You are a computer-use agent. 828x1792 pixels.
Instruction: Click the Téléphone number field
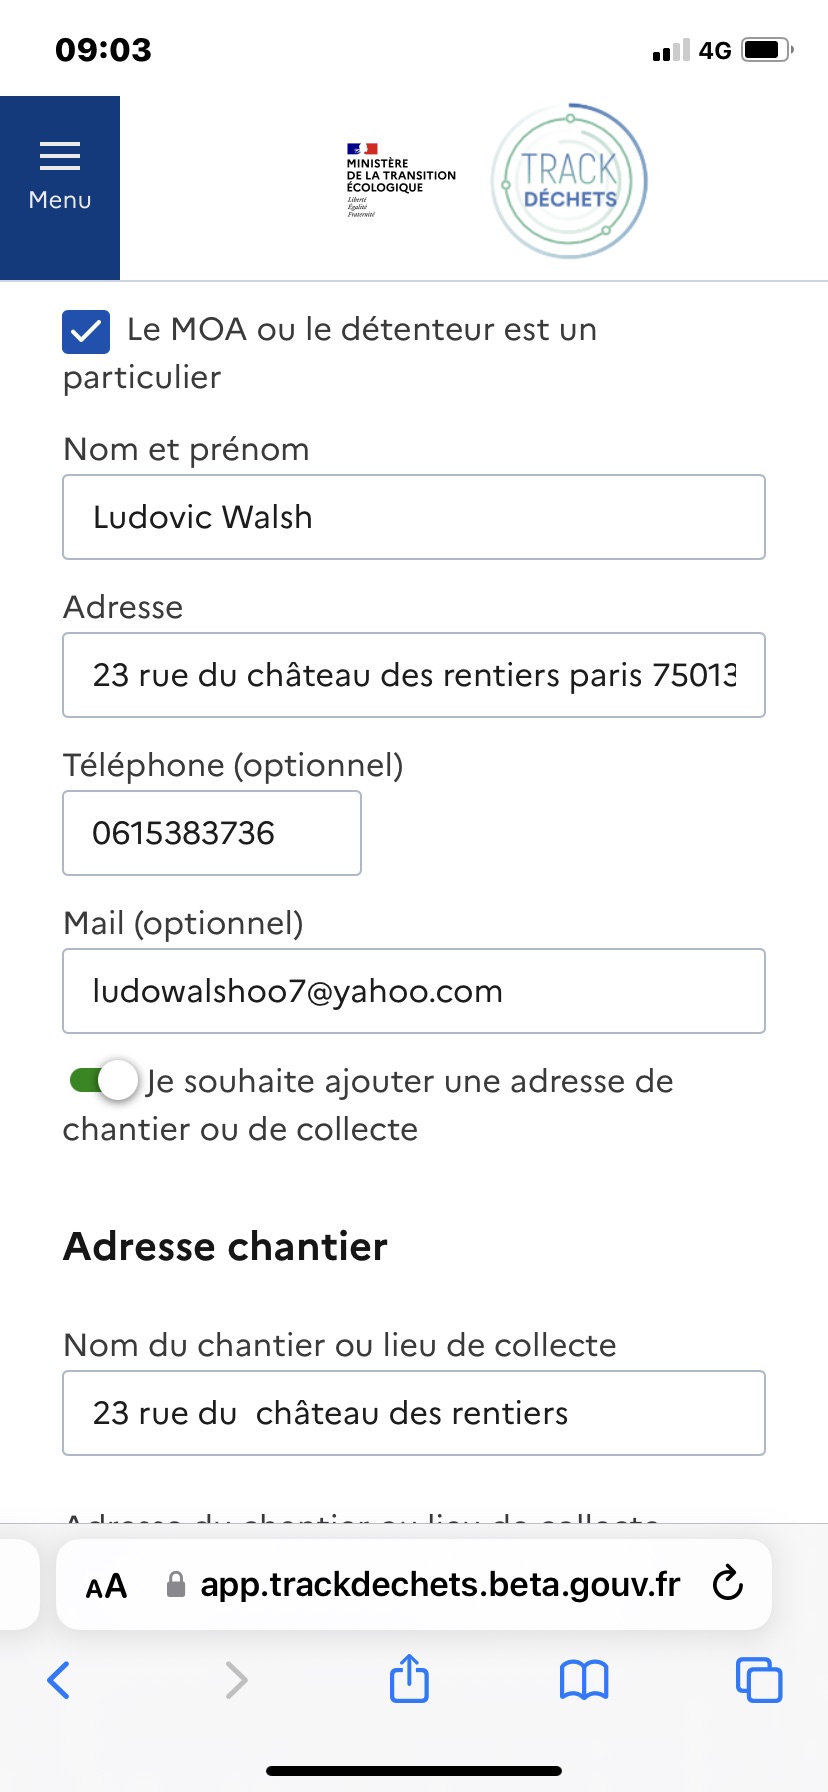(212, 833)
